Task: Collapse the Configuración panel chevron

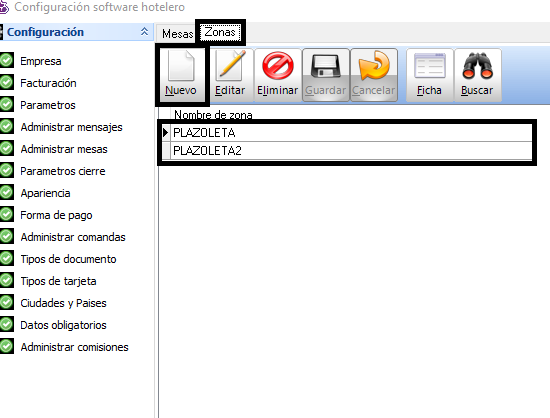Action: point(144,32)
